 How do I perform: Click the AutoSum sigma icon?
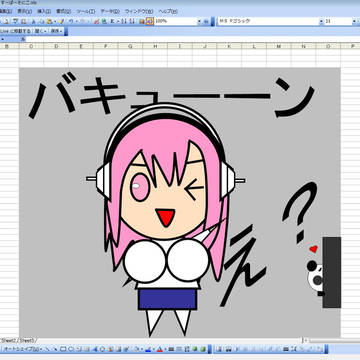pyautogui.click(x=112, y=21)
